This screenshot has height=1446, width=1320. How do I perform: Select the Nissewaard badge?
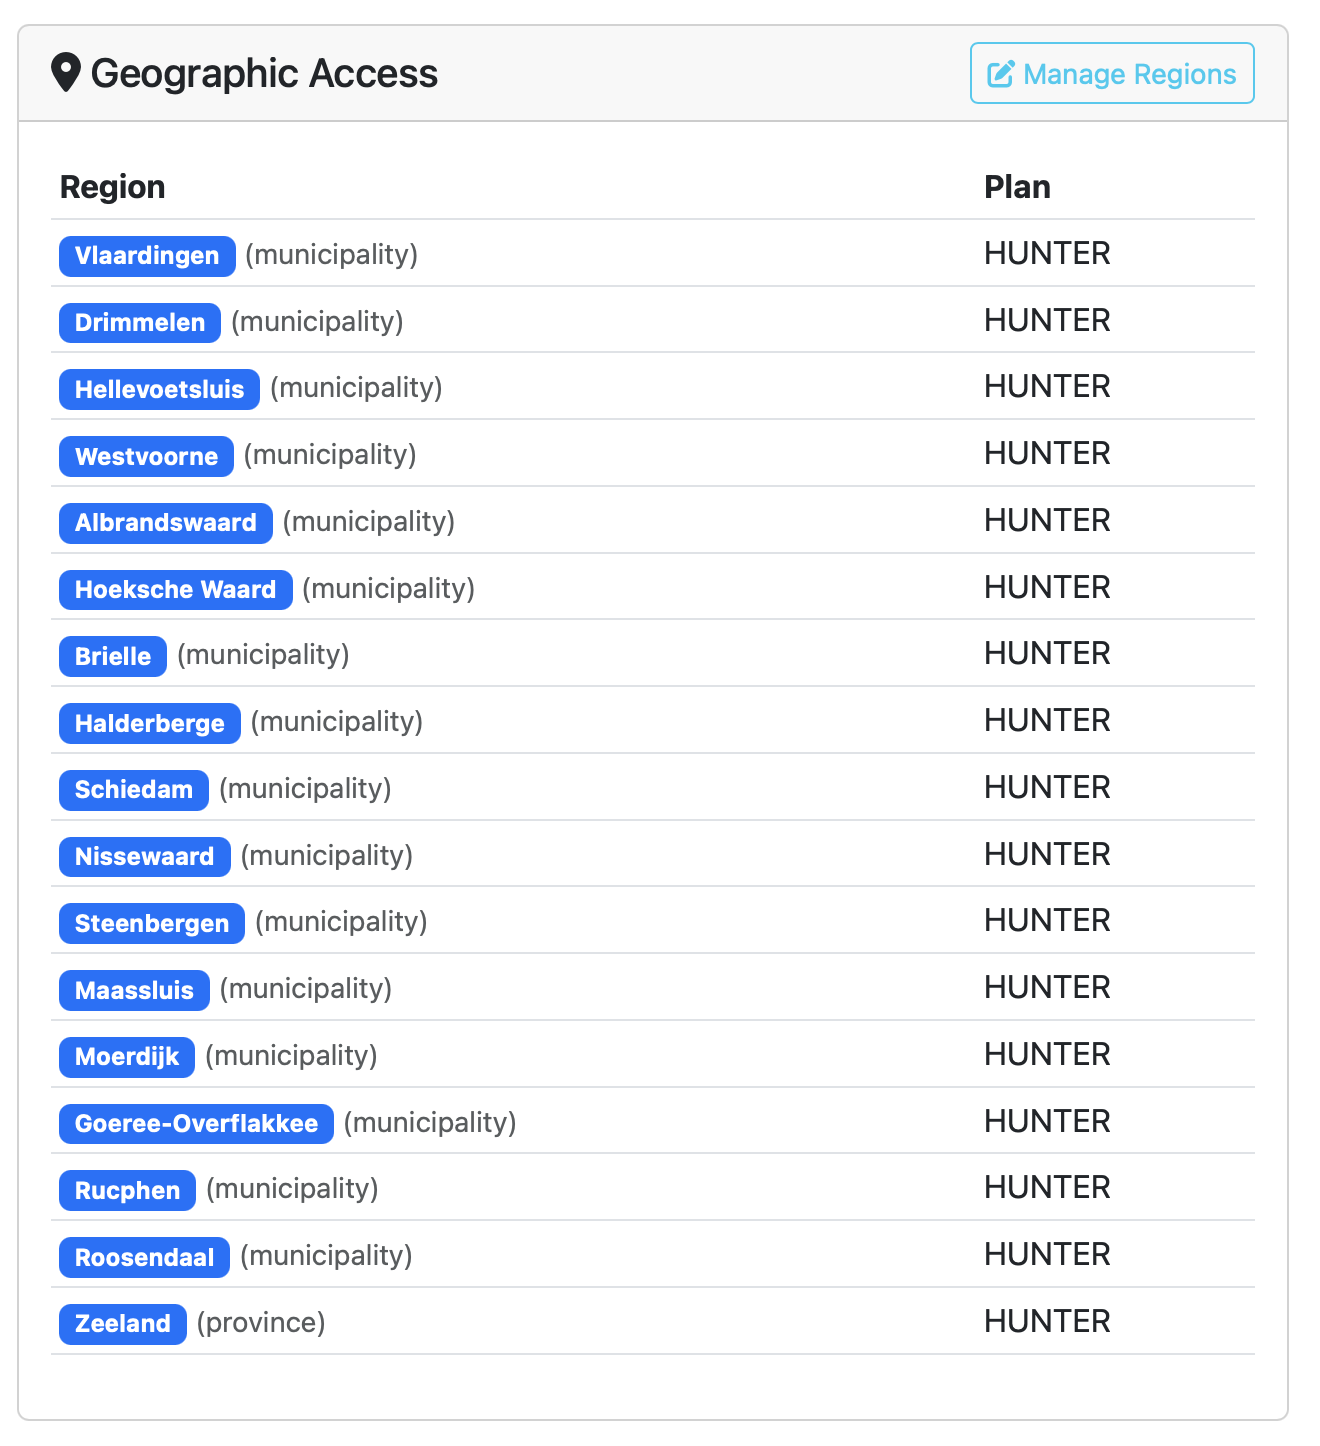pyautogui.click(x=144, y=857)
